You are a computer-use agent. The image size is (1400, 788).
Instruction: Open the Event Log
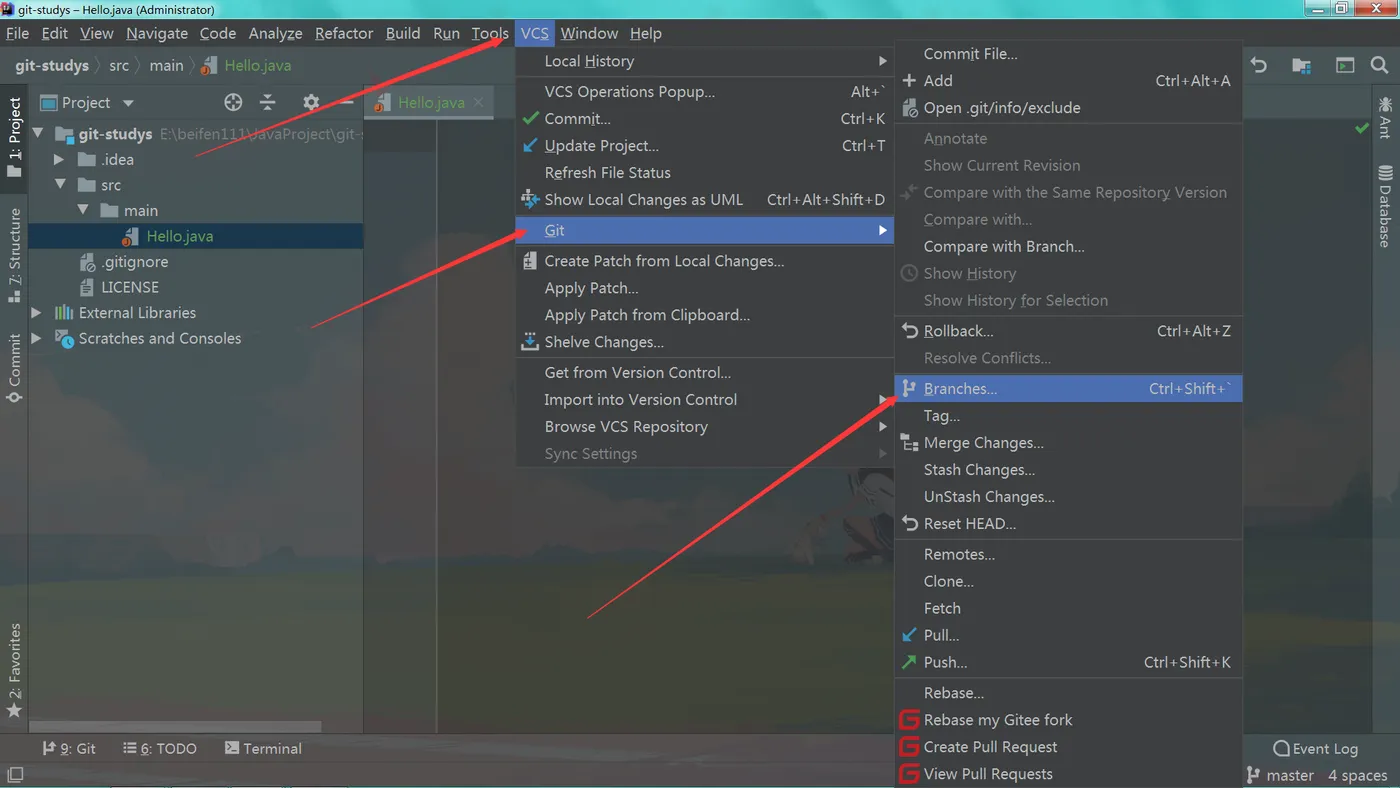click(1315, 748)
